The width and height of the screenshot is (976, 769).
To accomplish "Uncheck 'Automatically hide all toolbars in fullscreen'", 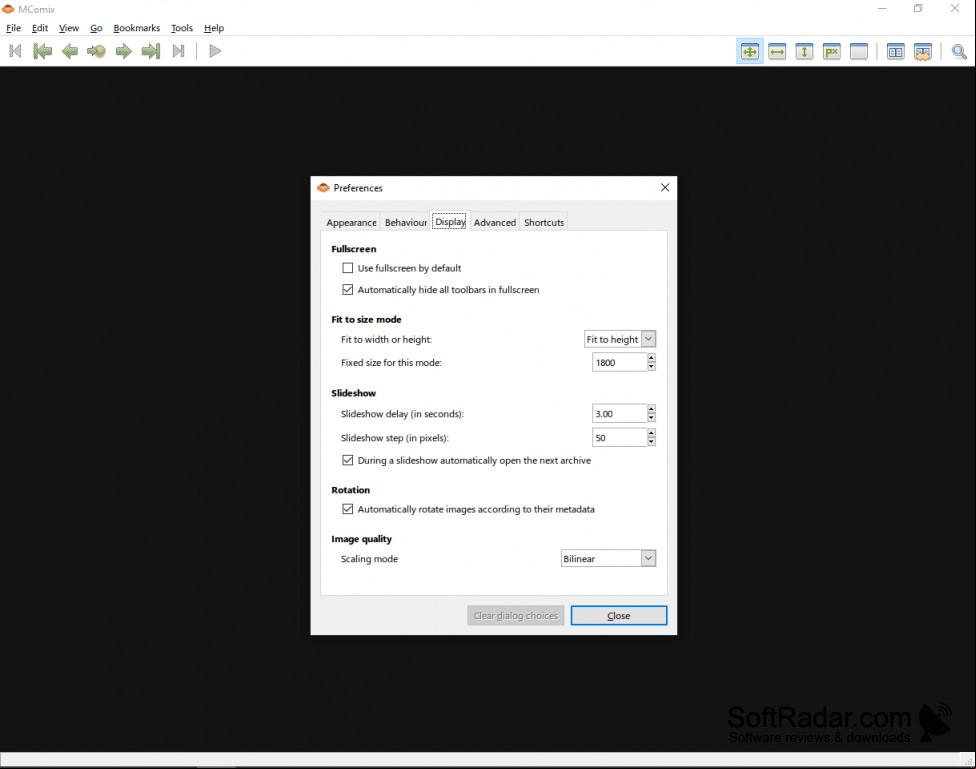I will pos(347,290).
